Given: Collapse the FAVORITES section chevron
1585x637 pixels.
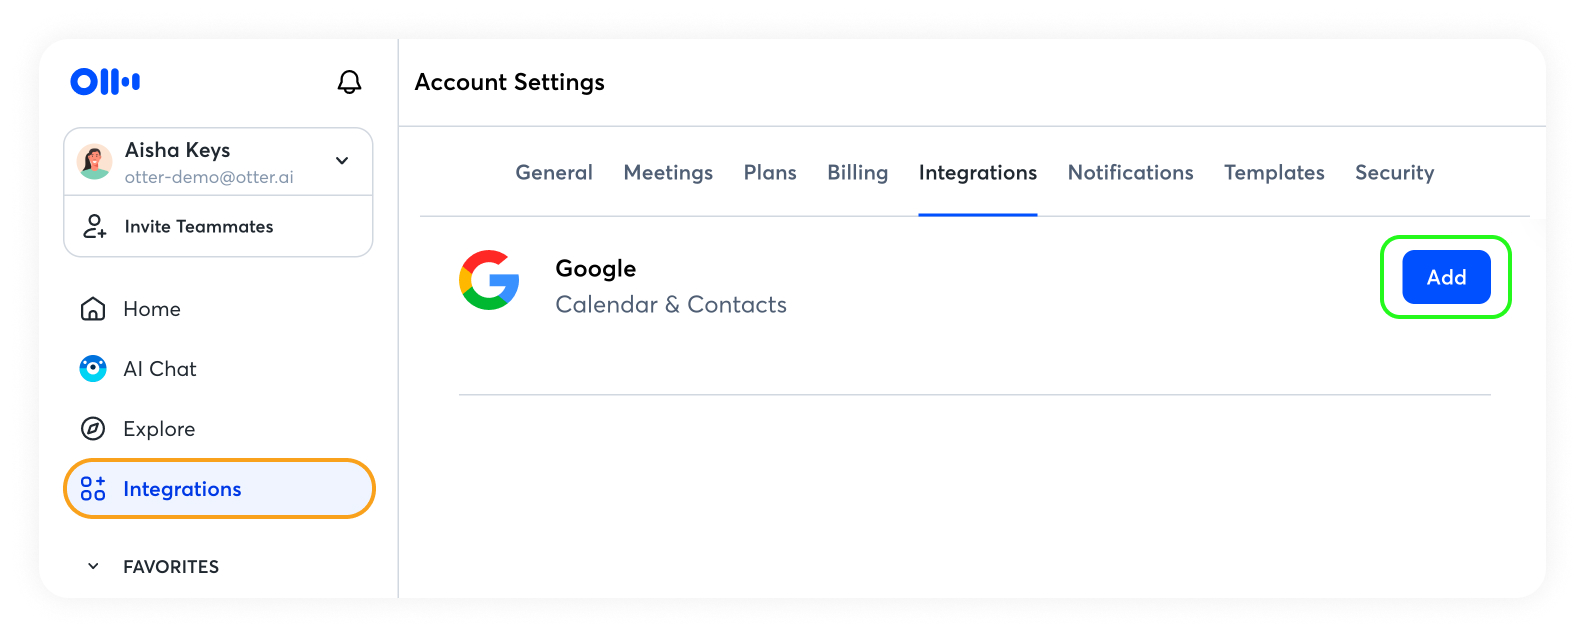Looking at the screenshot, I should (93, 567).
